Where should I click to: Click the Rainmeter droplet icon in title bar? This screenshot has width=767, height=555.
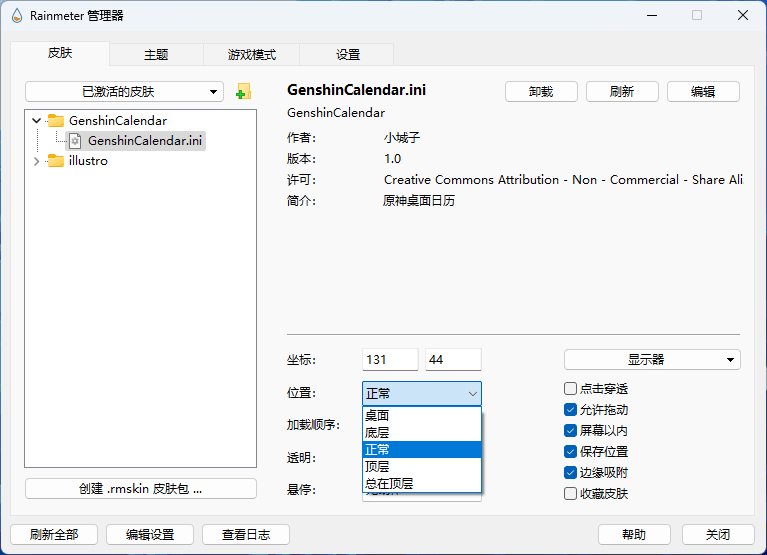coord(17,16)
